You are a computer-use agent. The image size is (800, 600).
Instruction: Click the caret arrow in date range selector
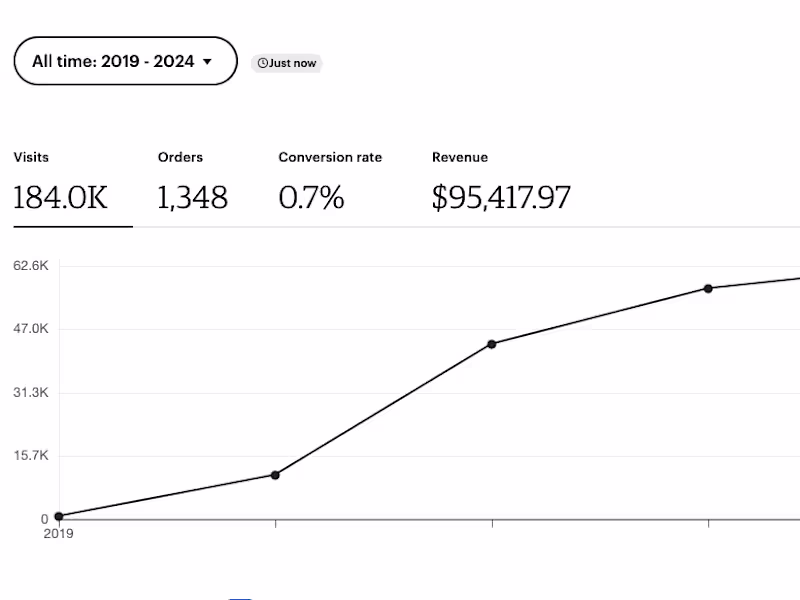pyautogui.click(x=207, y=62)
